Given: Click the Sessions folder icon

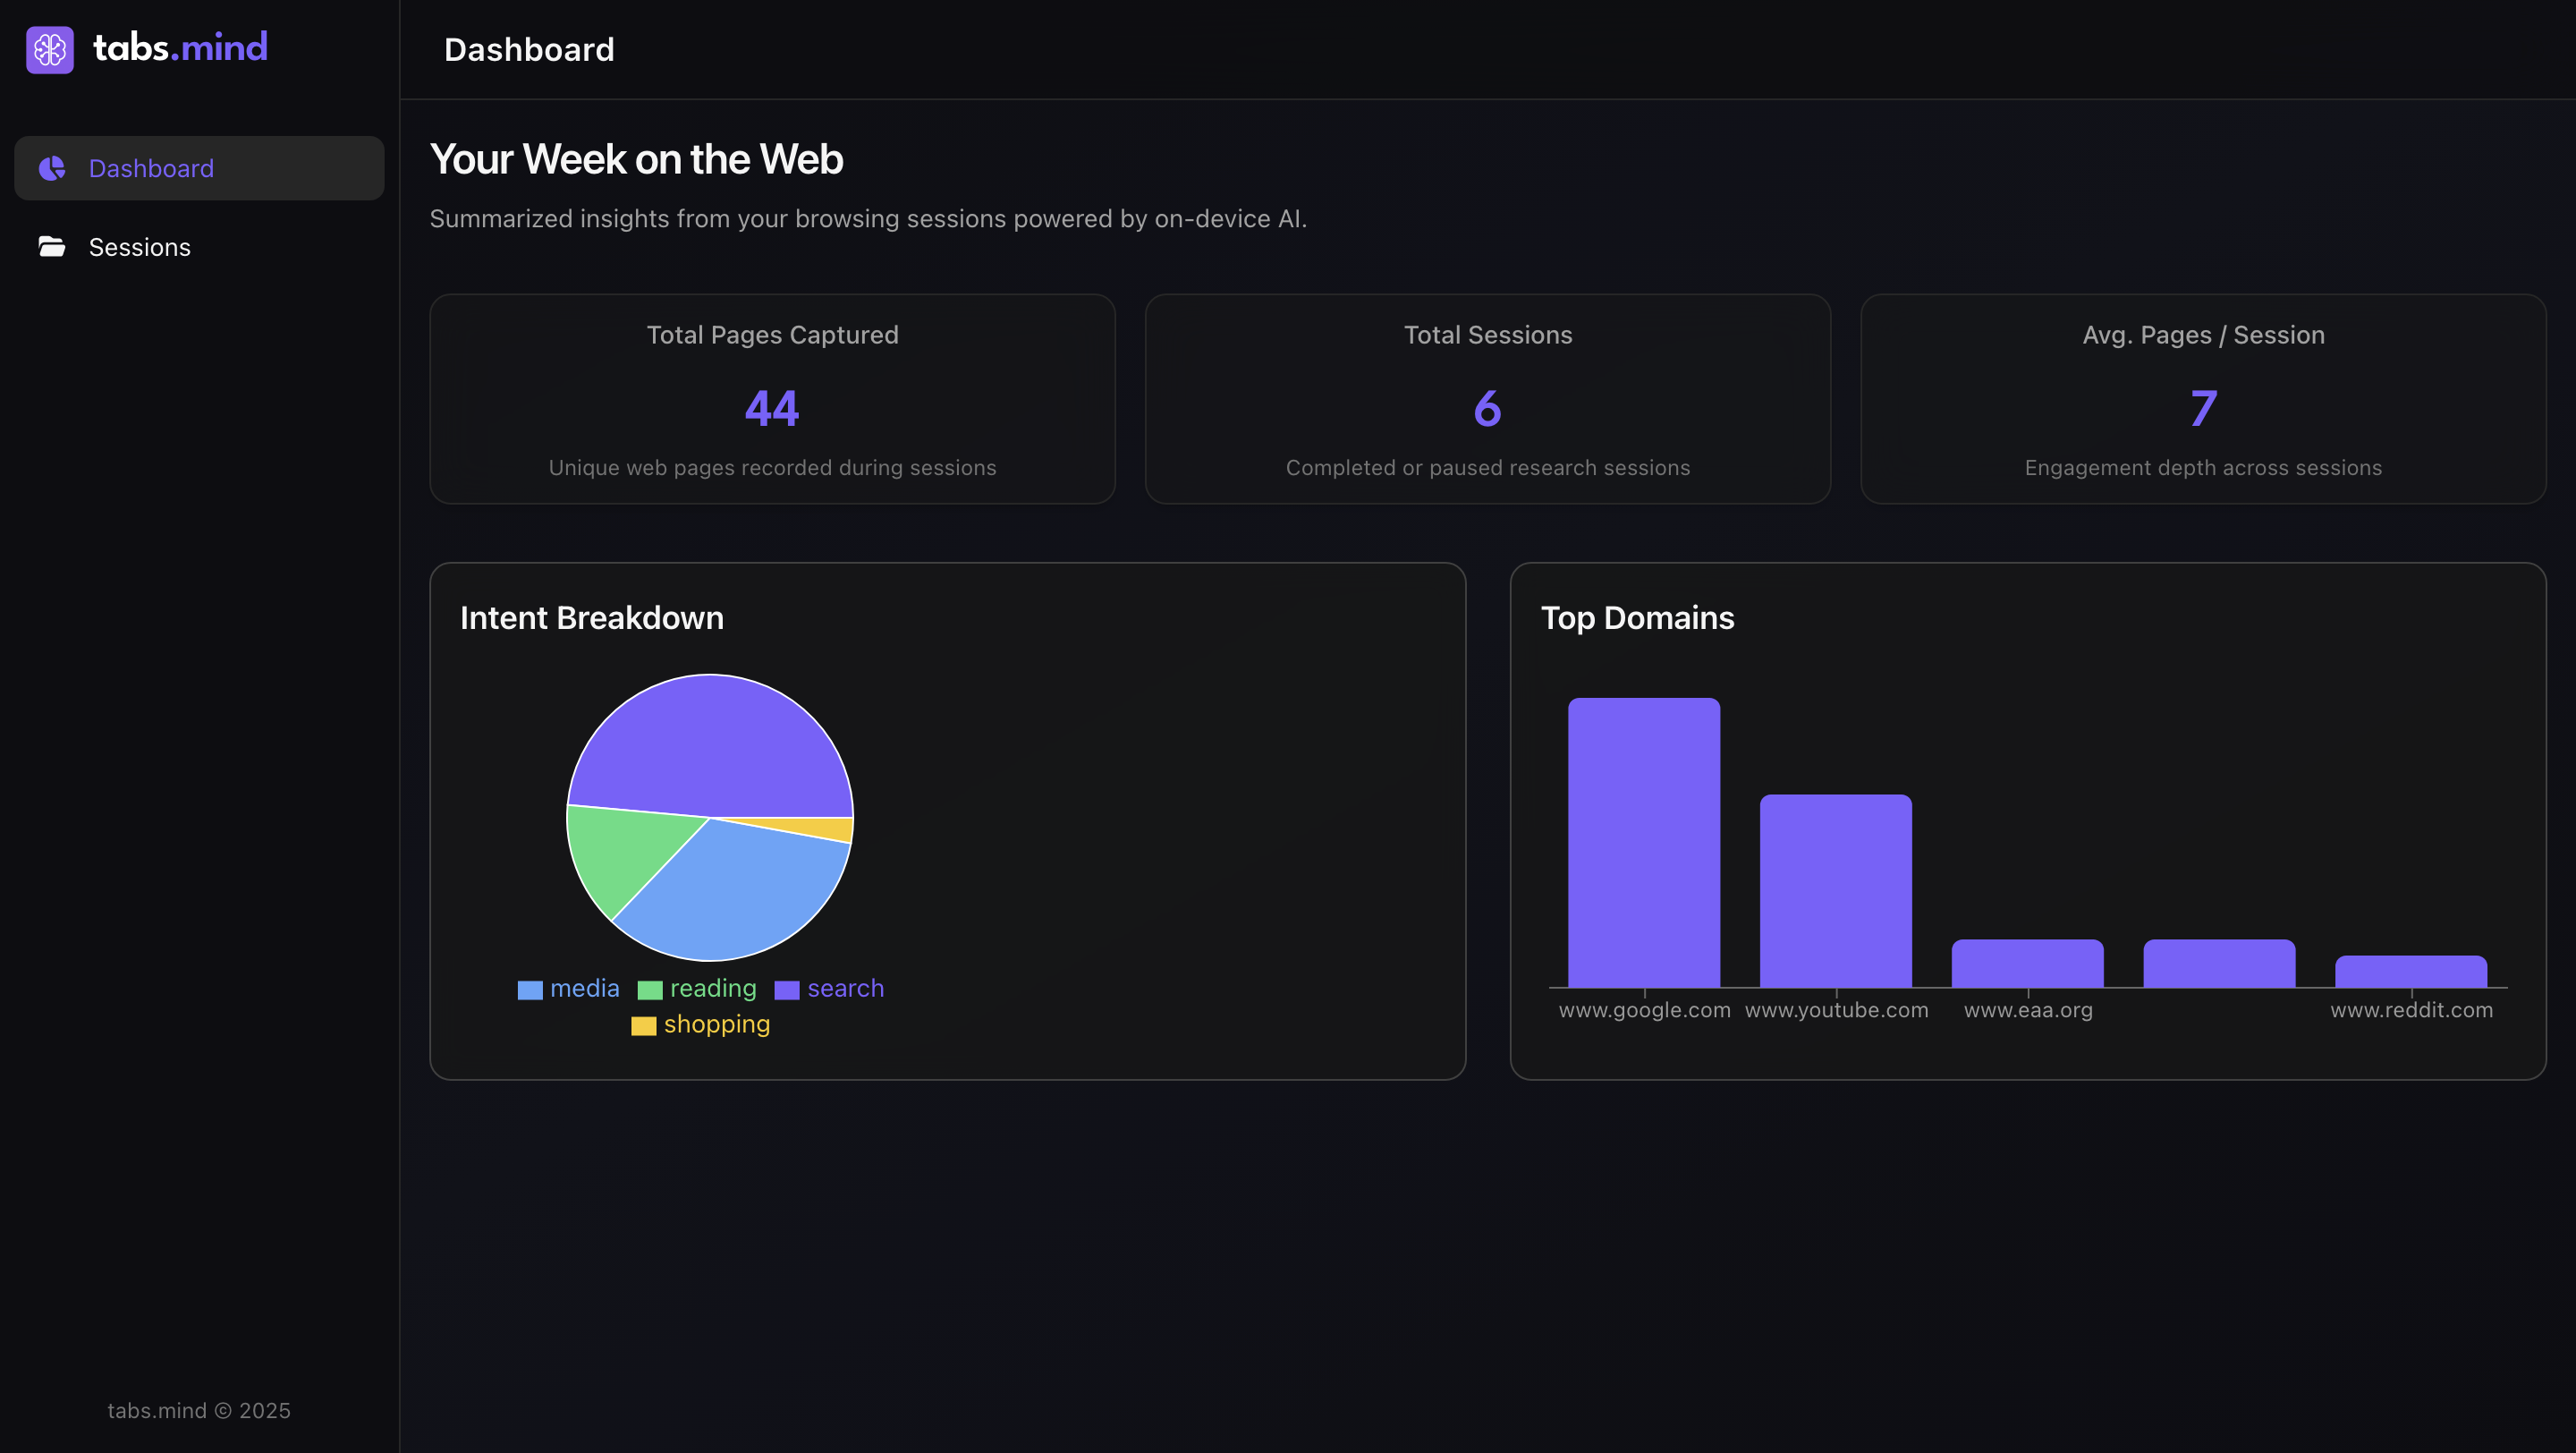Looking at the screenshot, I should [x=52, y=246].
